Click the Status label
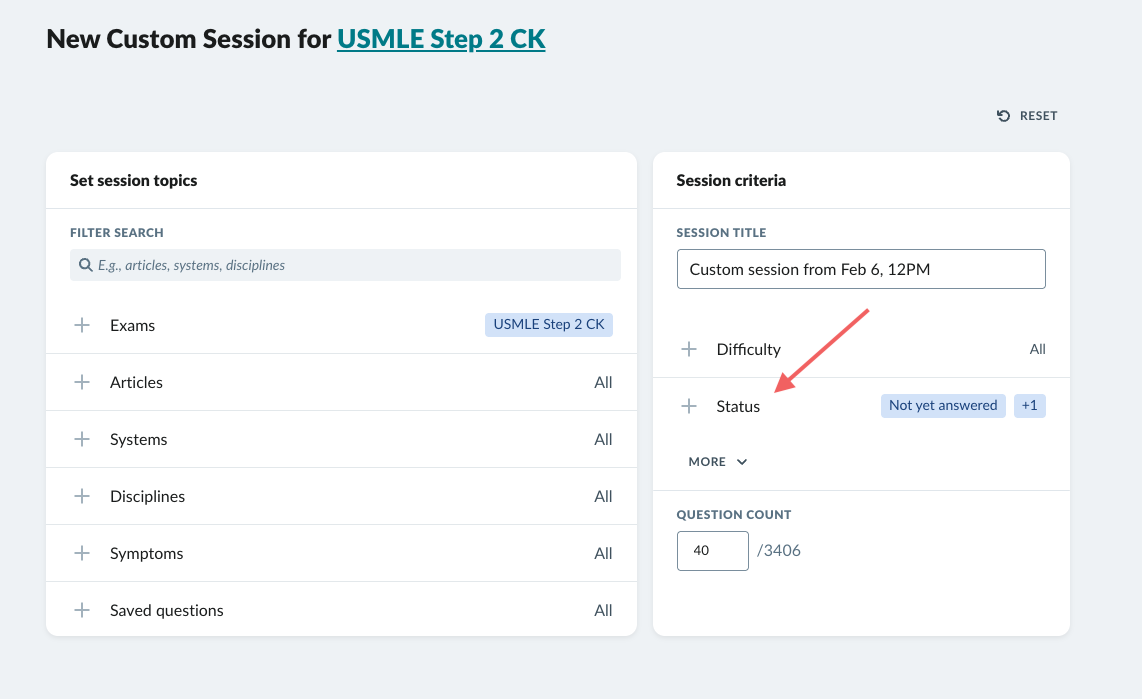Viewport: 1142px width, 699px height. [x=738, y=406]
